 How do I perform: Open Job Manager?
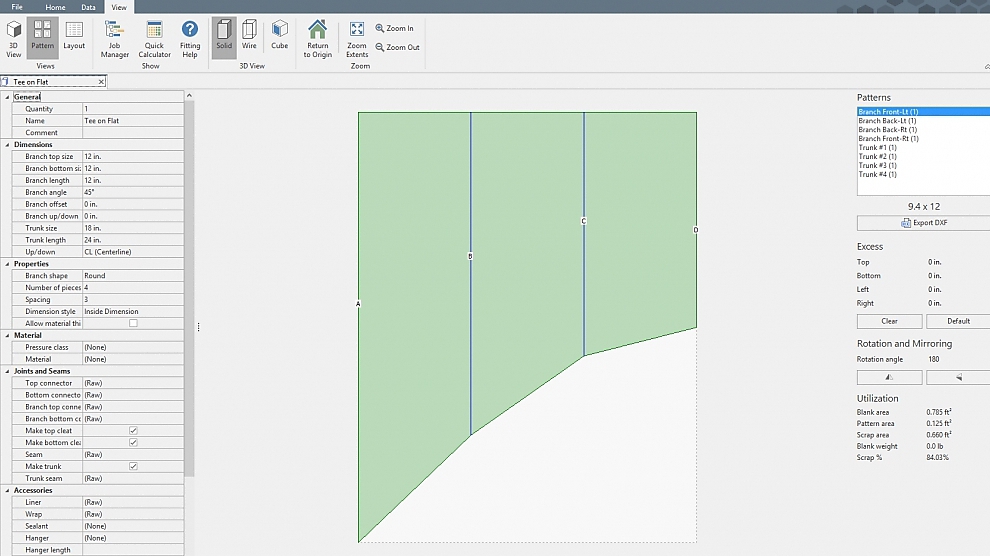point(115,38)
